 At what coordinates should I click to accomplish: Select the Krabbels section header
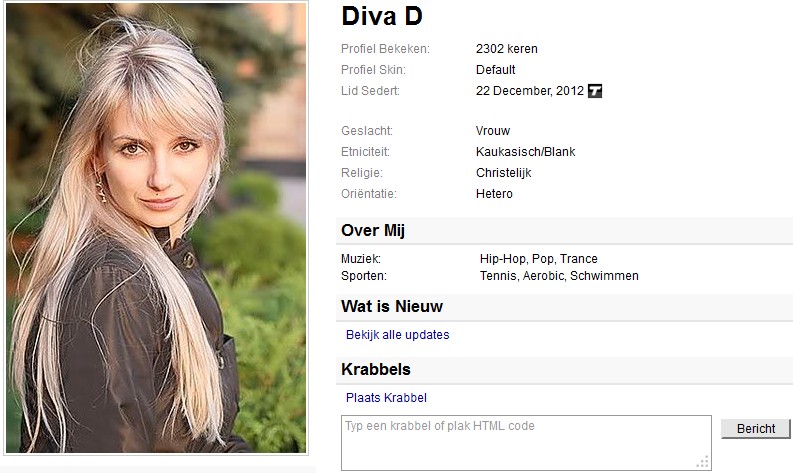[564, 370]
